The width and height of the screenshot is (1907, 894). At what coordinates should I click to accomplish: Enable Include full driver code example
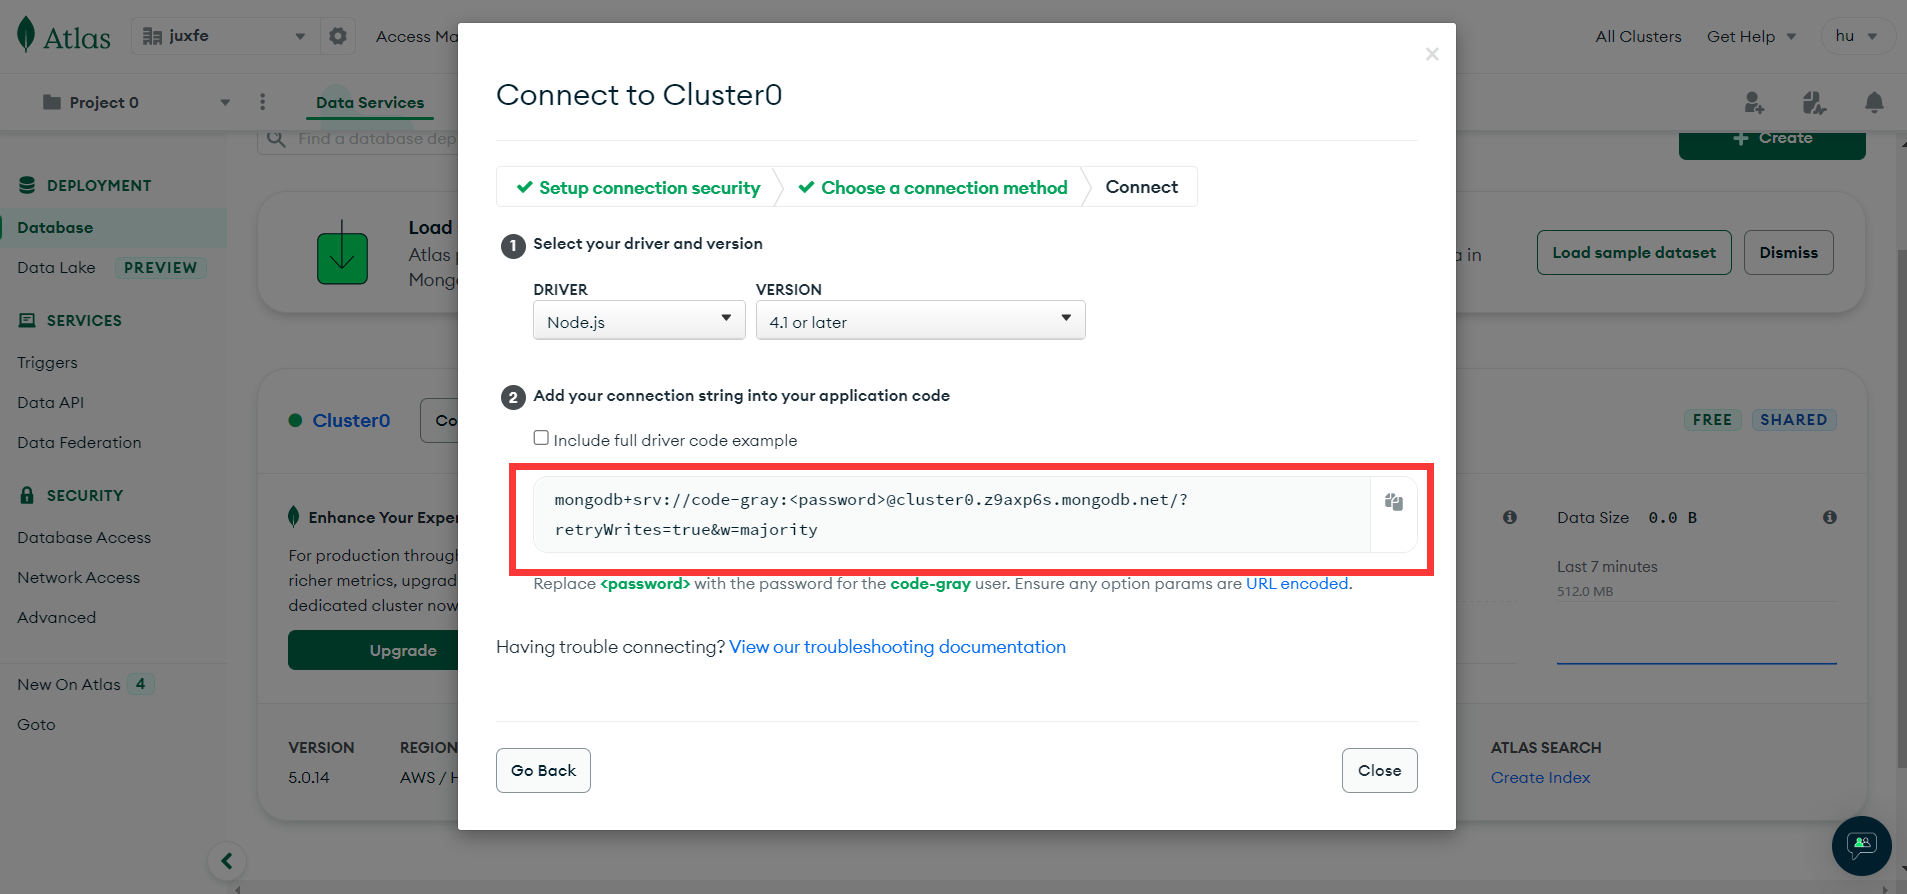pyautogui.click(x=541, y=438)
